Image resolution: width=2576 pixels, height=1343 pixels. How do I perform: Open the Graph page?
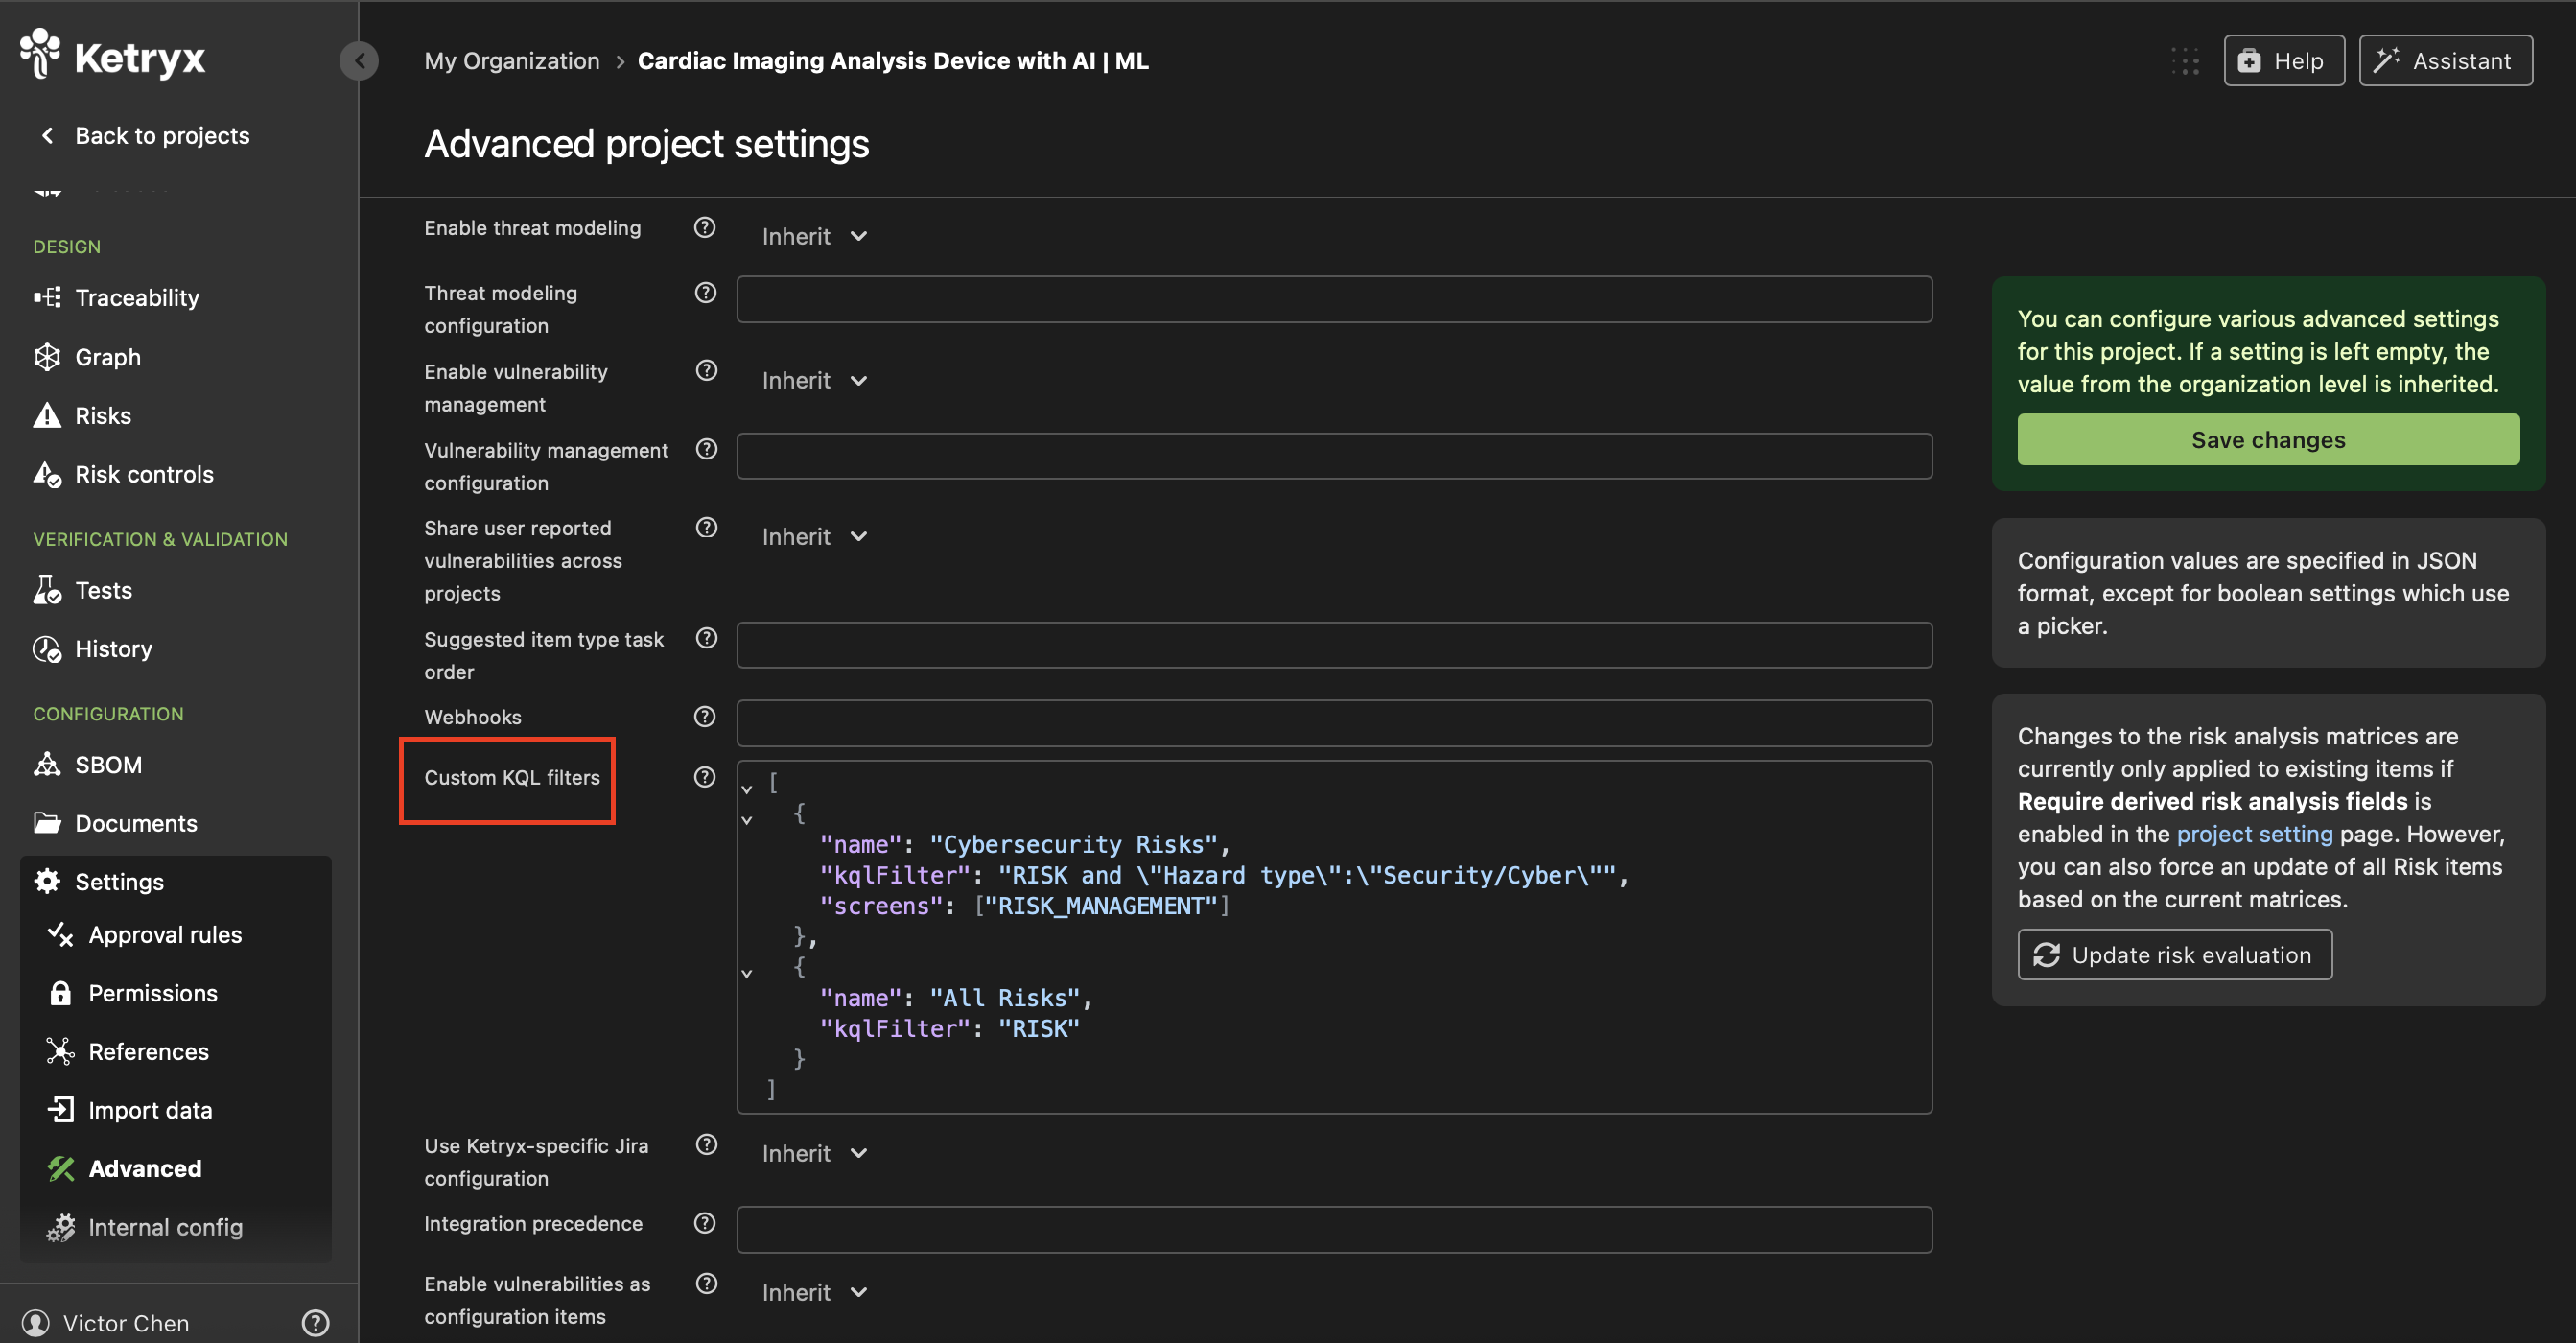(88, 357)
